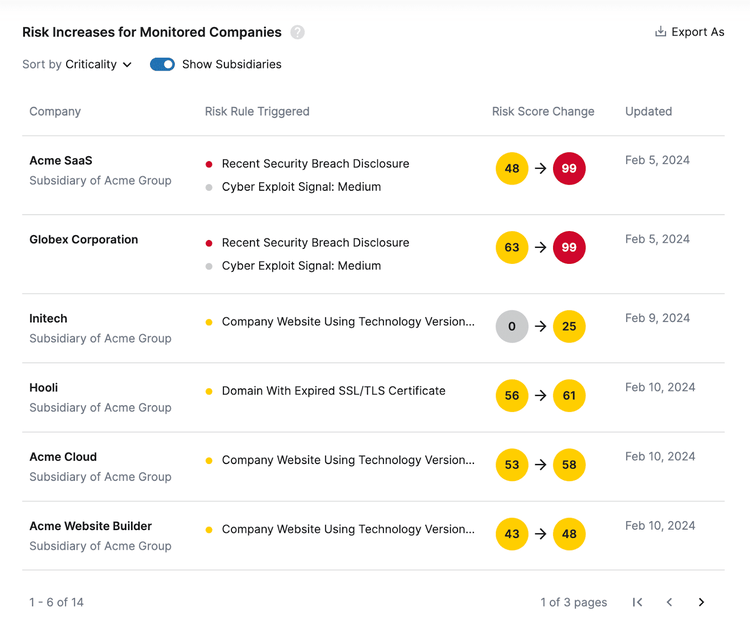Click Initech gray score 0 badge
Image resolution: width=750 pixels, height=629 pixels.
512,326
